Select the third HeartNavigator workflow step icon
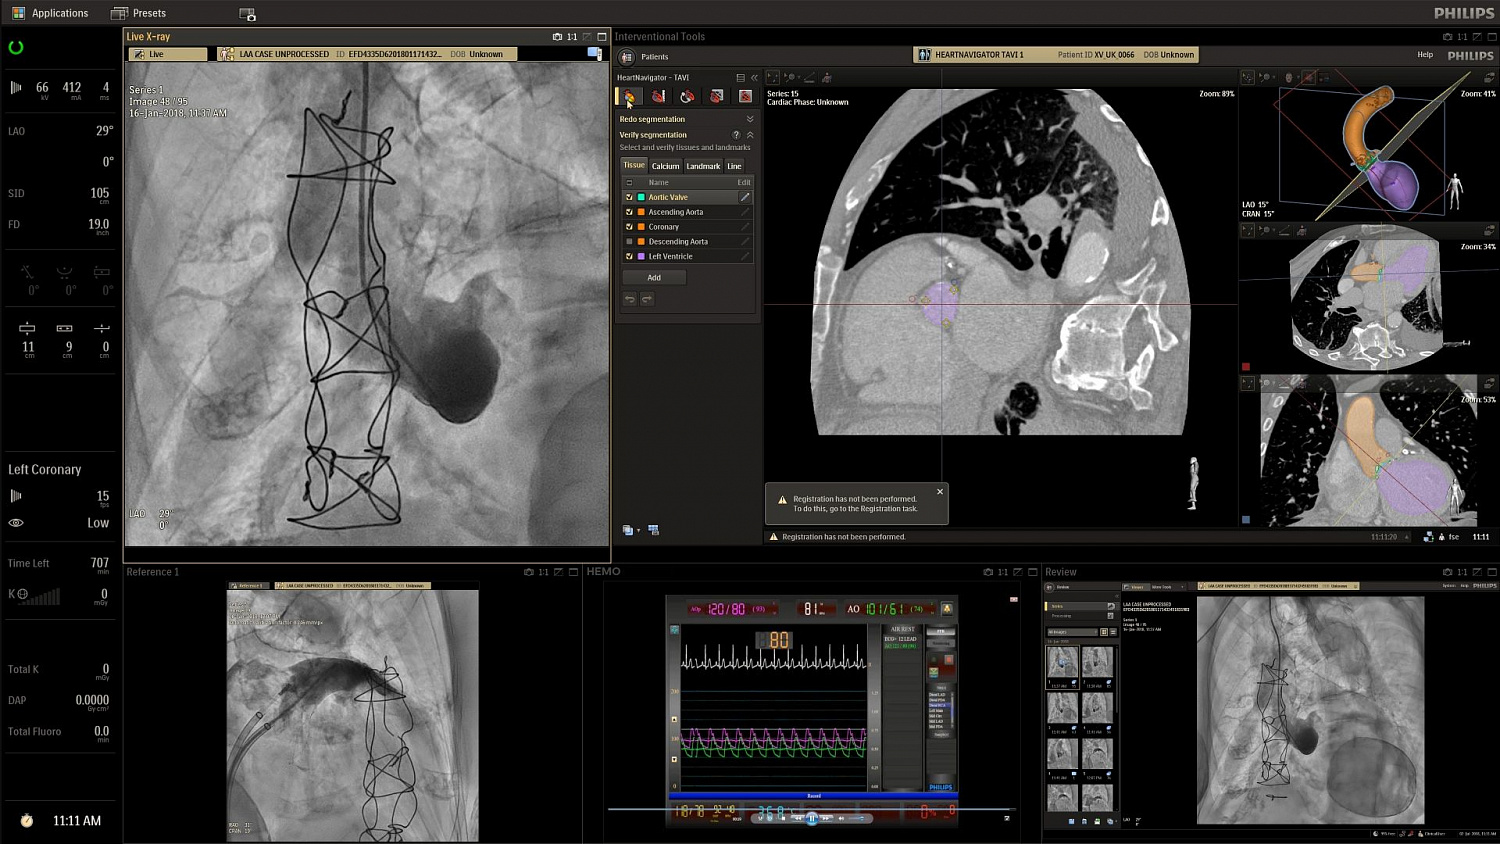The height and width of the screenshot is (844, 1500). click(x=687, y=96)
